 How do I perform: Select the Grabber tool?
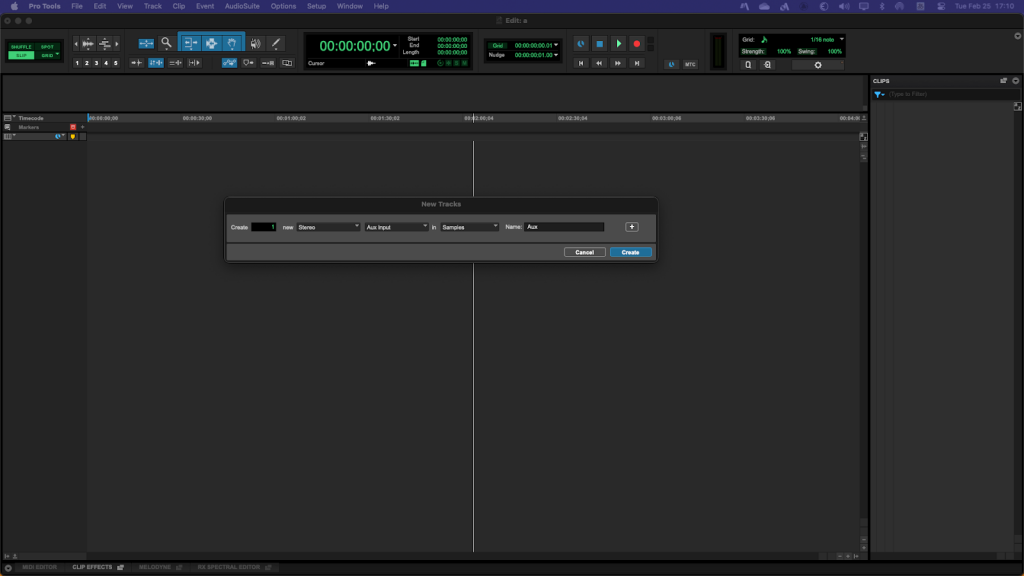(233, 43)
